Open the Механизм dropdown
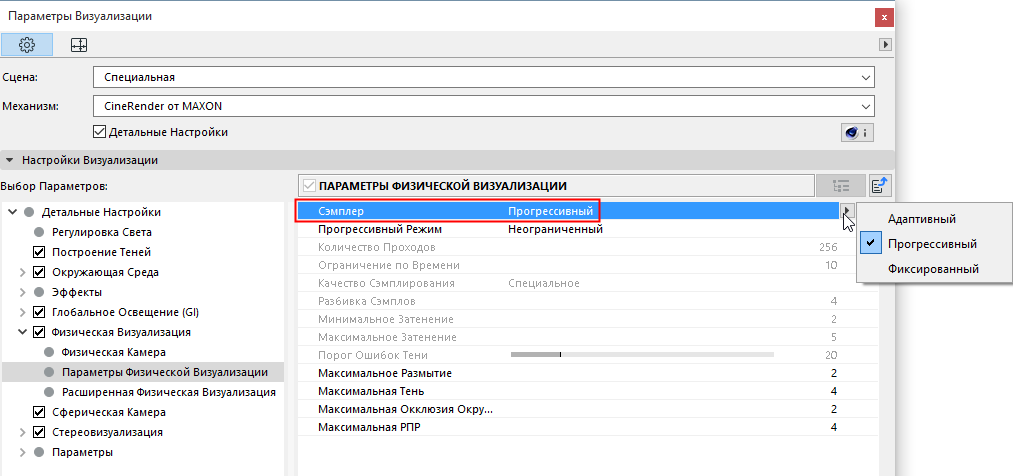The image size is (1013, 476). pos(483,105)
